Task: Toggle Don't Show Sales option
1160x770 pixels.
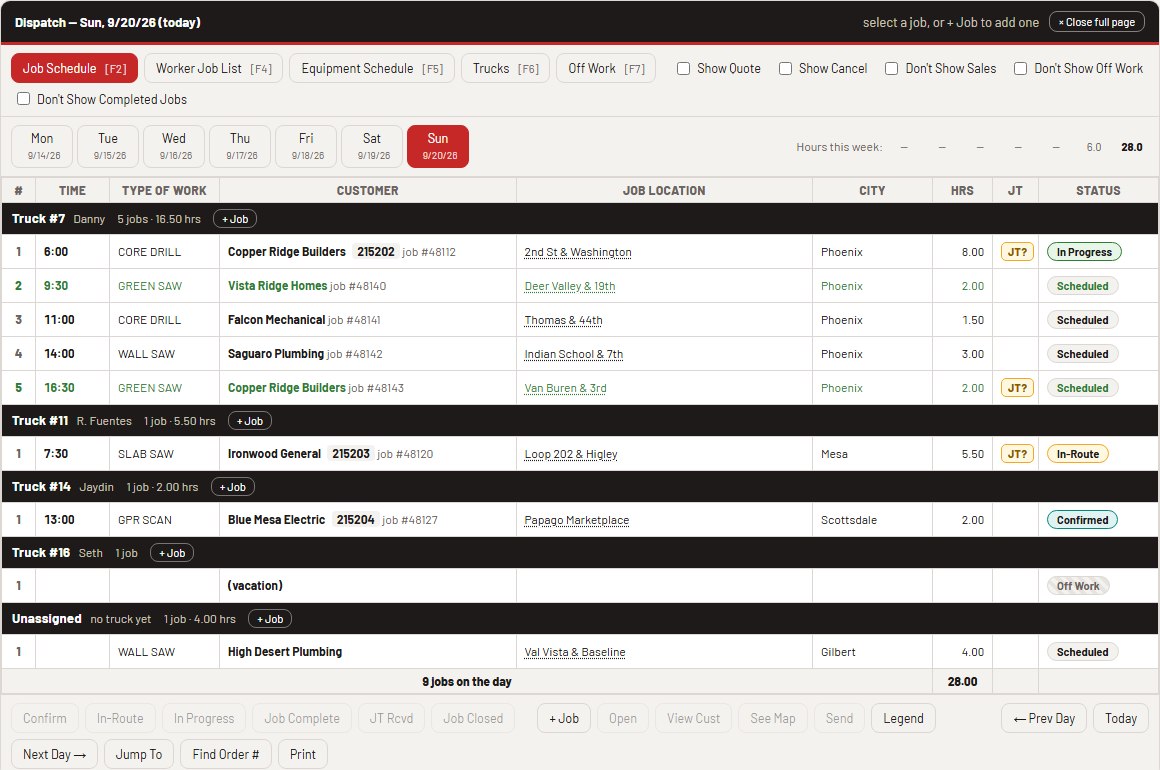Action: pos(892,69)
